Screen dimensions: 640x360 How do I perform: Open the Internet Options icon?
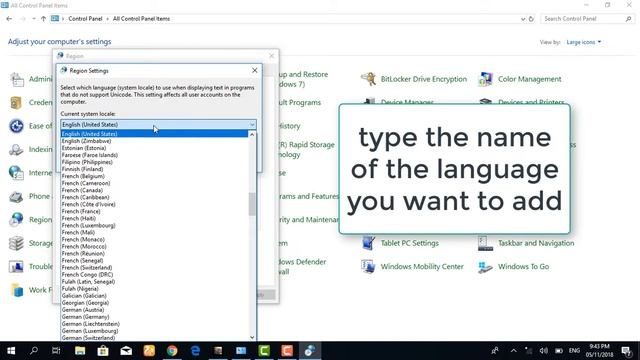[x=16, y=173]
